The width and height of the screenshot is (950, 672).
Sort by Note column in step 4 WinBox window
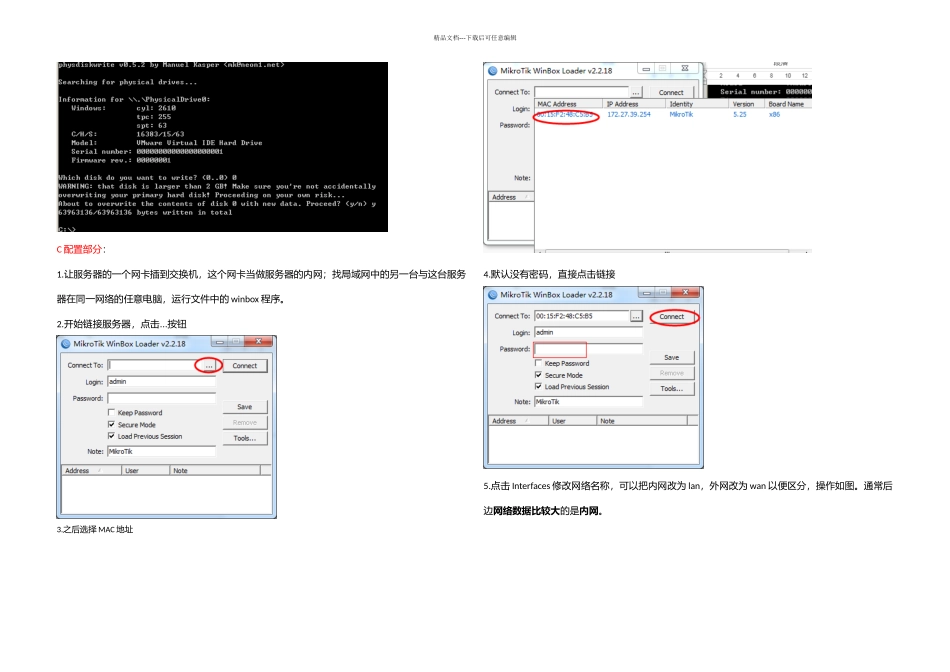(642, 421)
